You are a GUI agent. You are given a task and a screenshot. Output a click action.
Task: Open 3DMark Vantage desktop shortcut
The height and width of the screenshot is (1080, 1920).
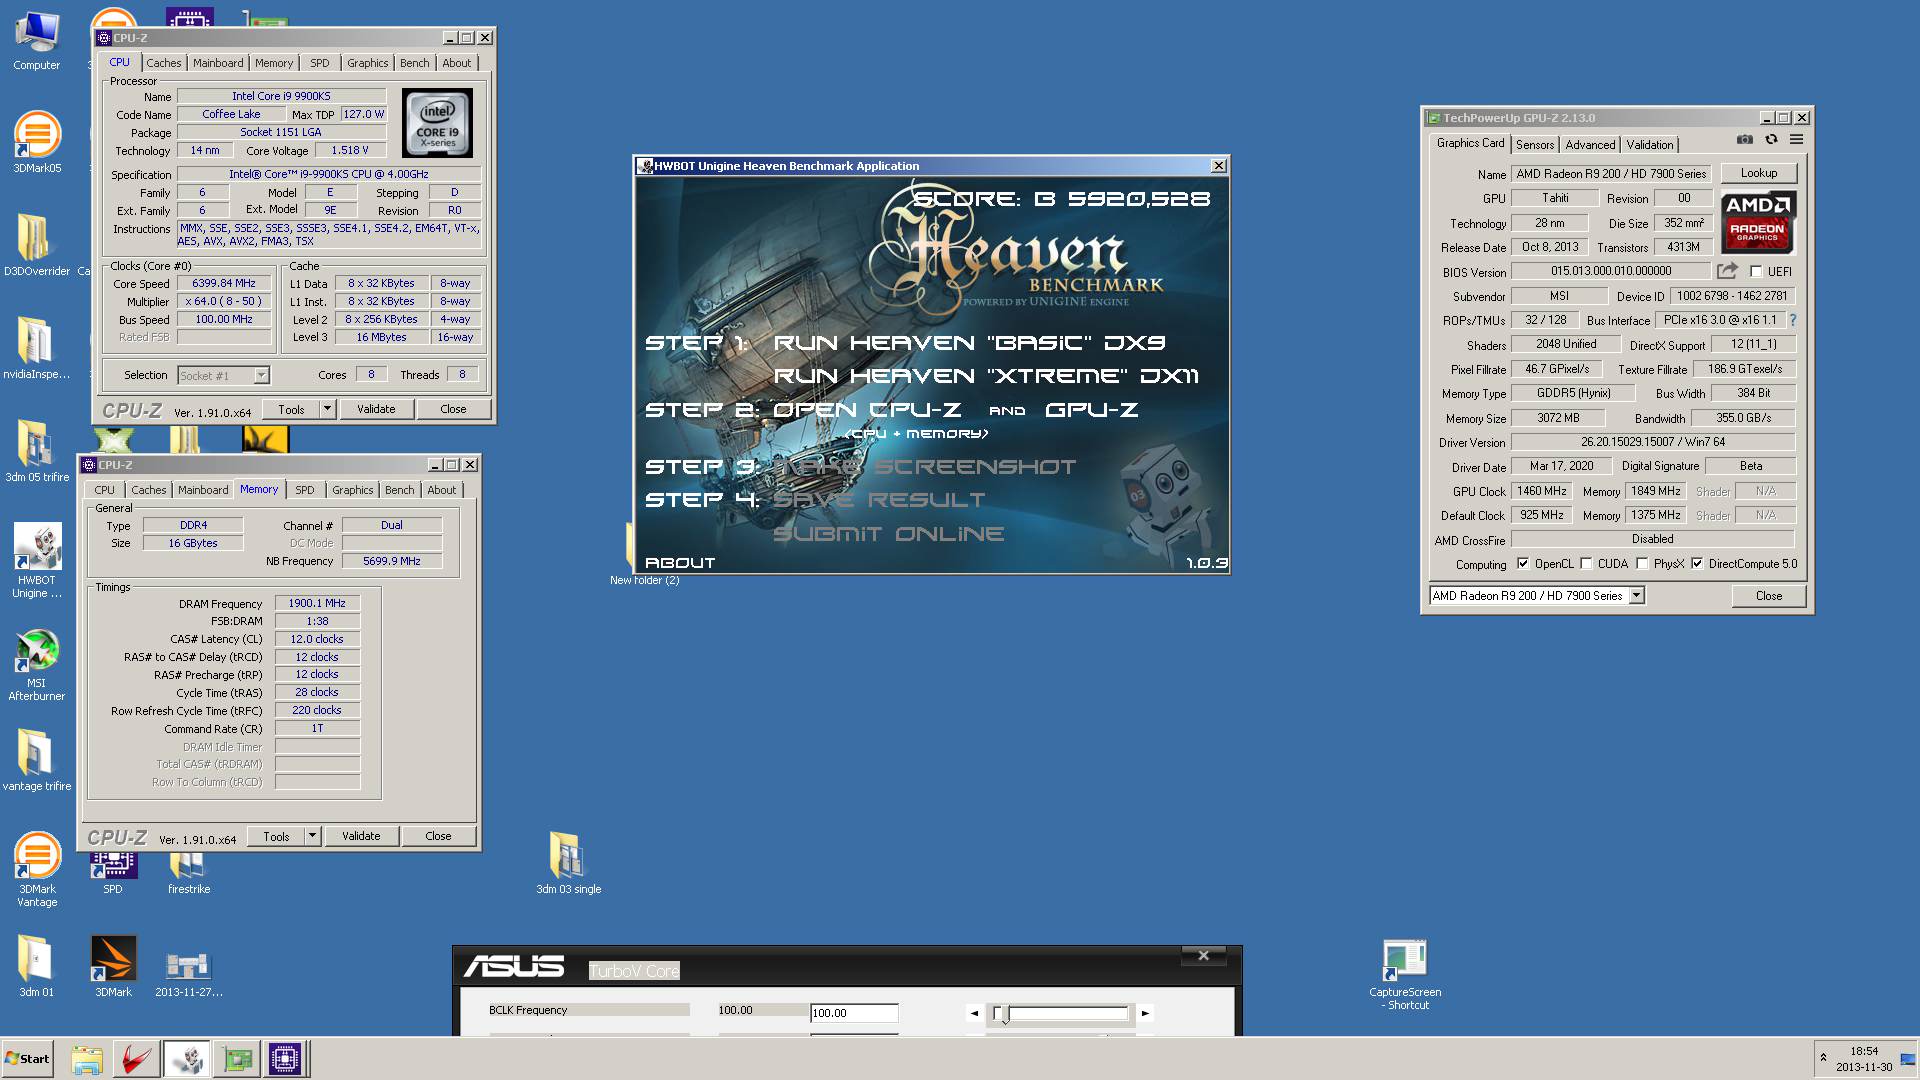click(x=37, y=869)
